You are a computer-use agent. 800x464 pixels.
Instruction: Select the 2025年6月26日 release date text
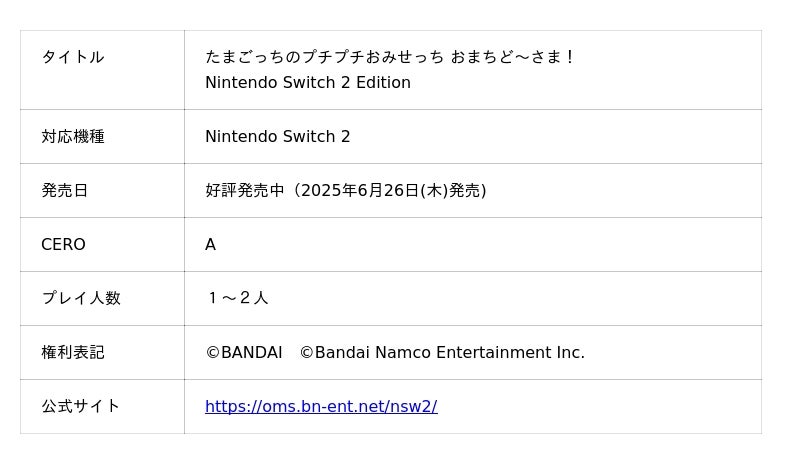(360, 190)
